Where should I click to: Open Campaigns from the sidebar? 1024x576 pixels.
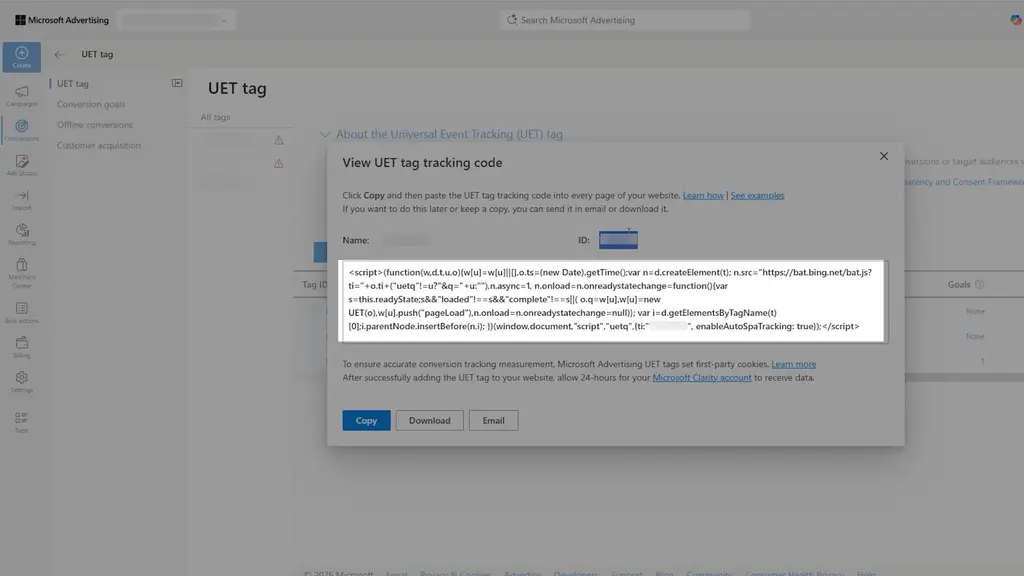pyautogui.click(x=22, y=95)
